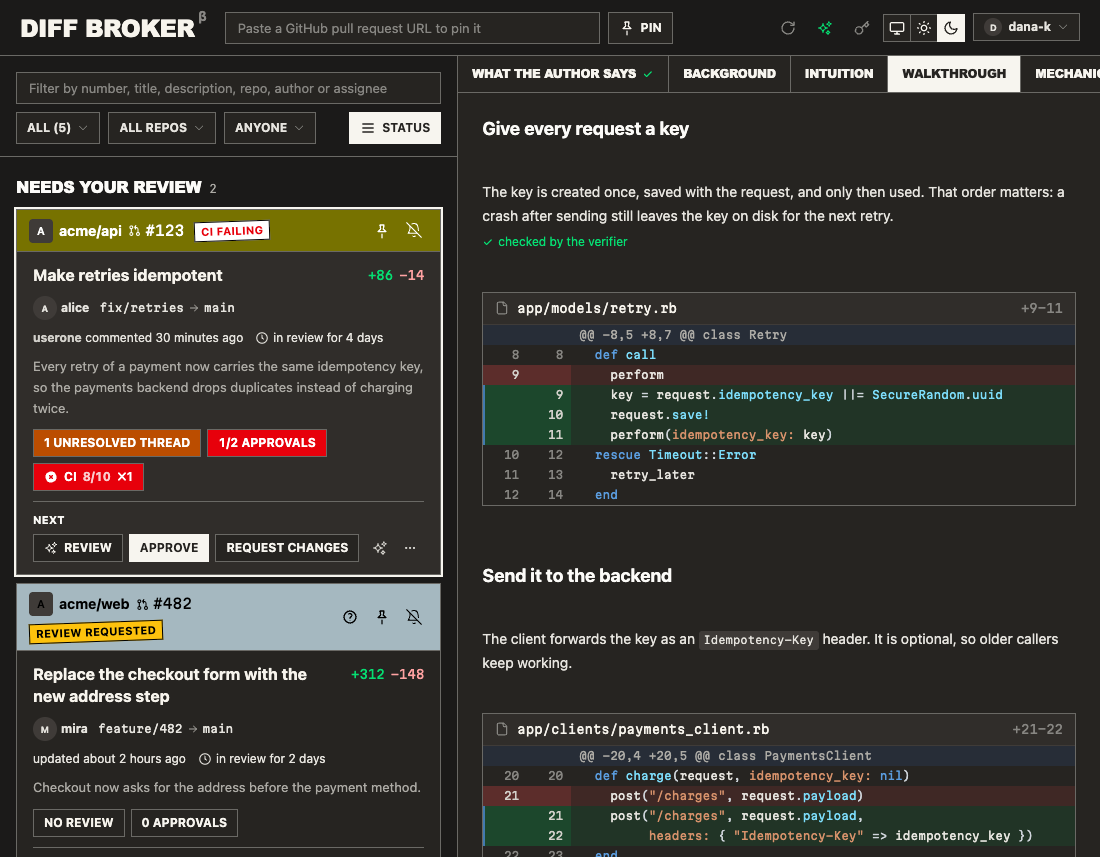The image size is (1100, 857).
Task: Click the APPROVE button
Action: pyautogui.click(x=169, y=548)
